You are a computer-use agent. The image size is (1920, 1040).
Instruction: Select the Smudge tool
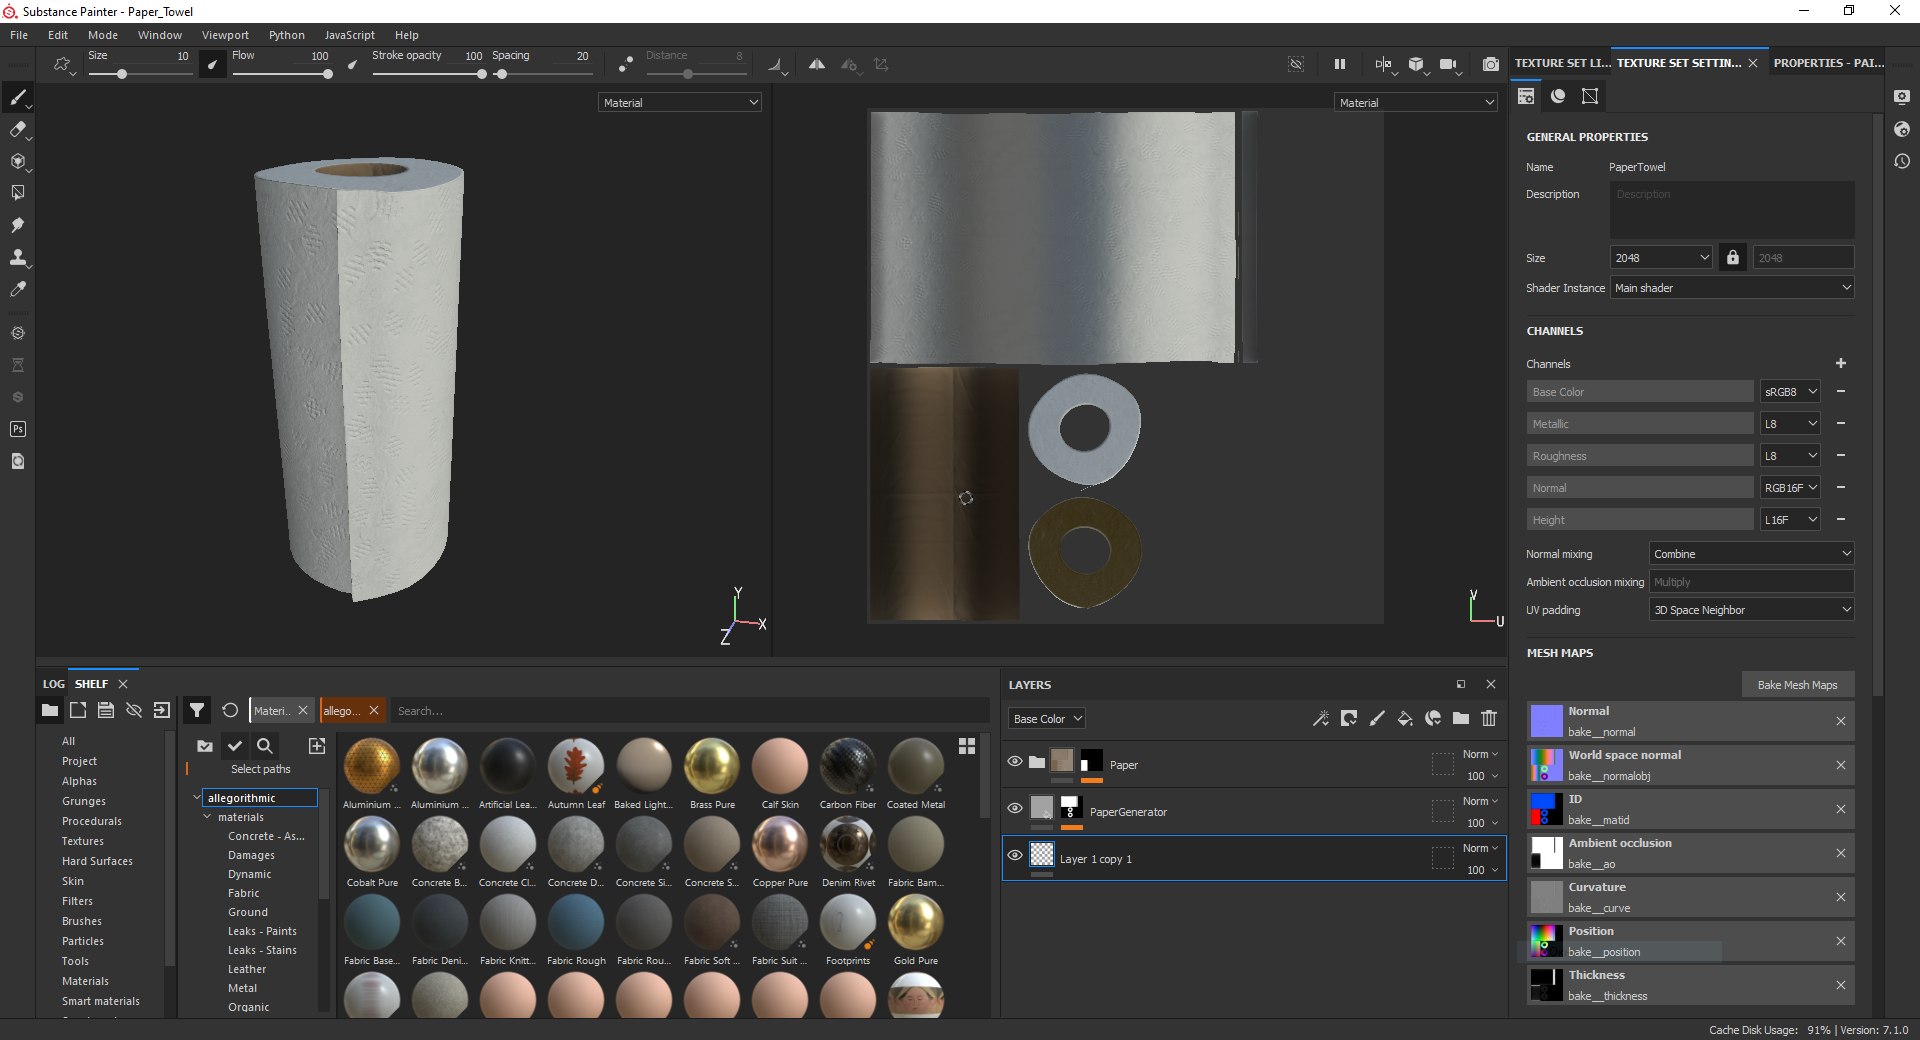(17, 225)
